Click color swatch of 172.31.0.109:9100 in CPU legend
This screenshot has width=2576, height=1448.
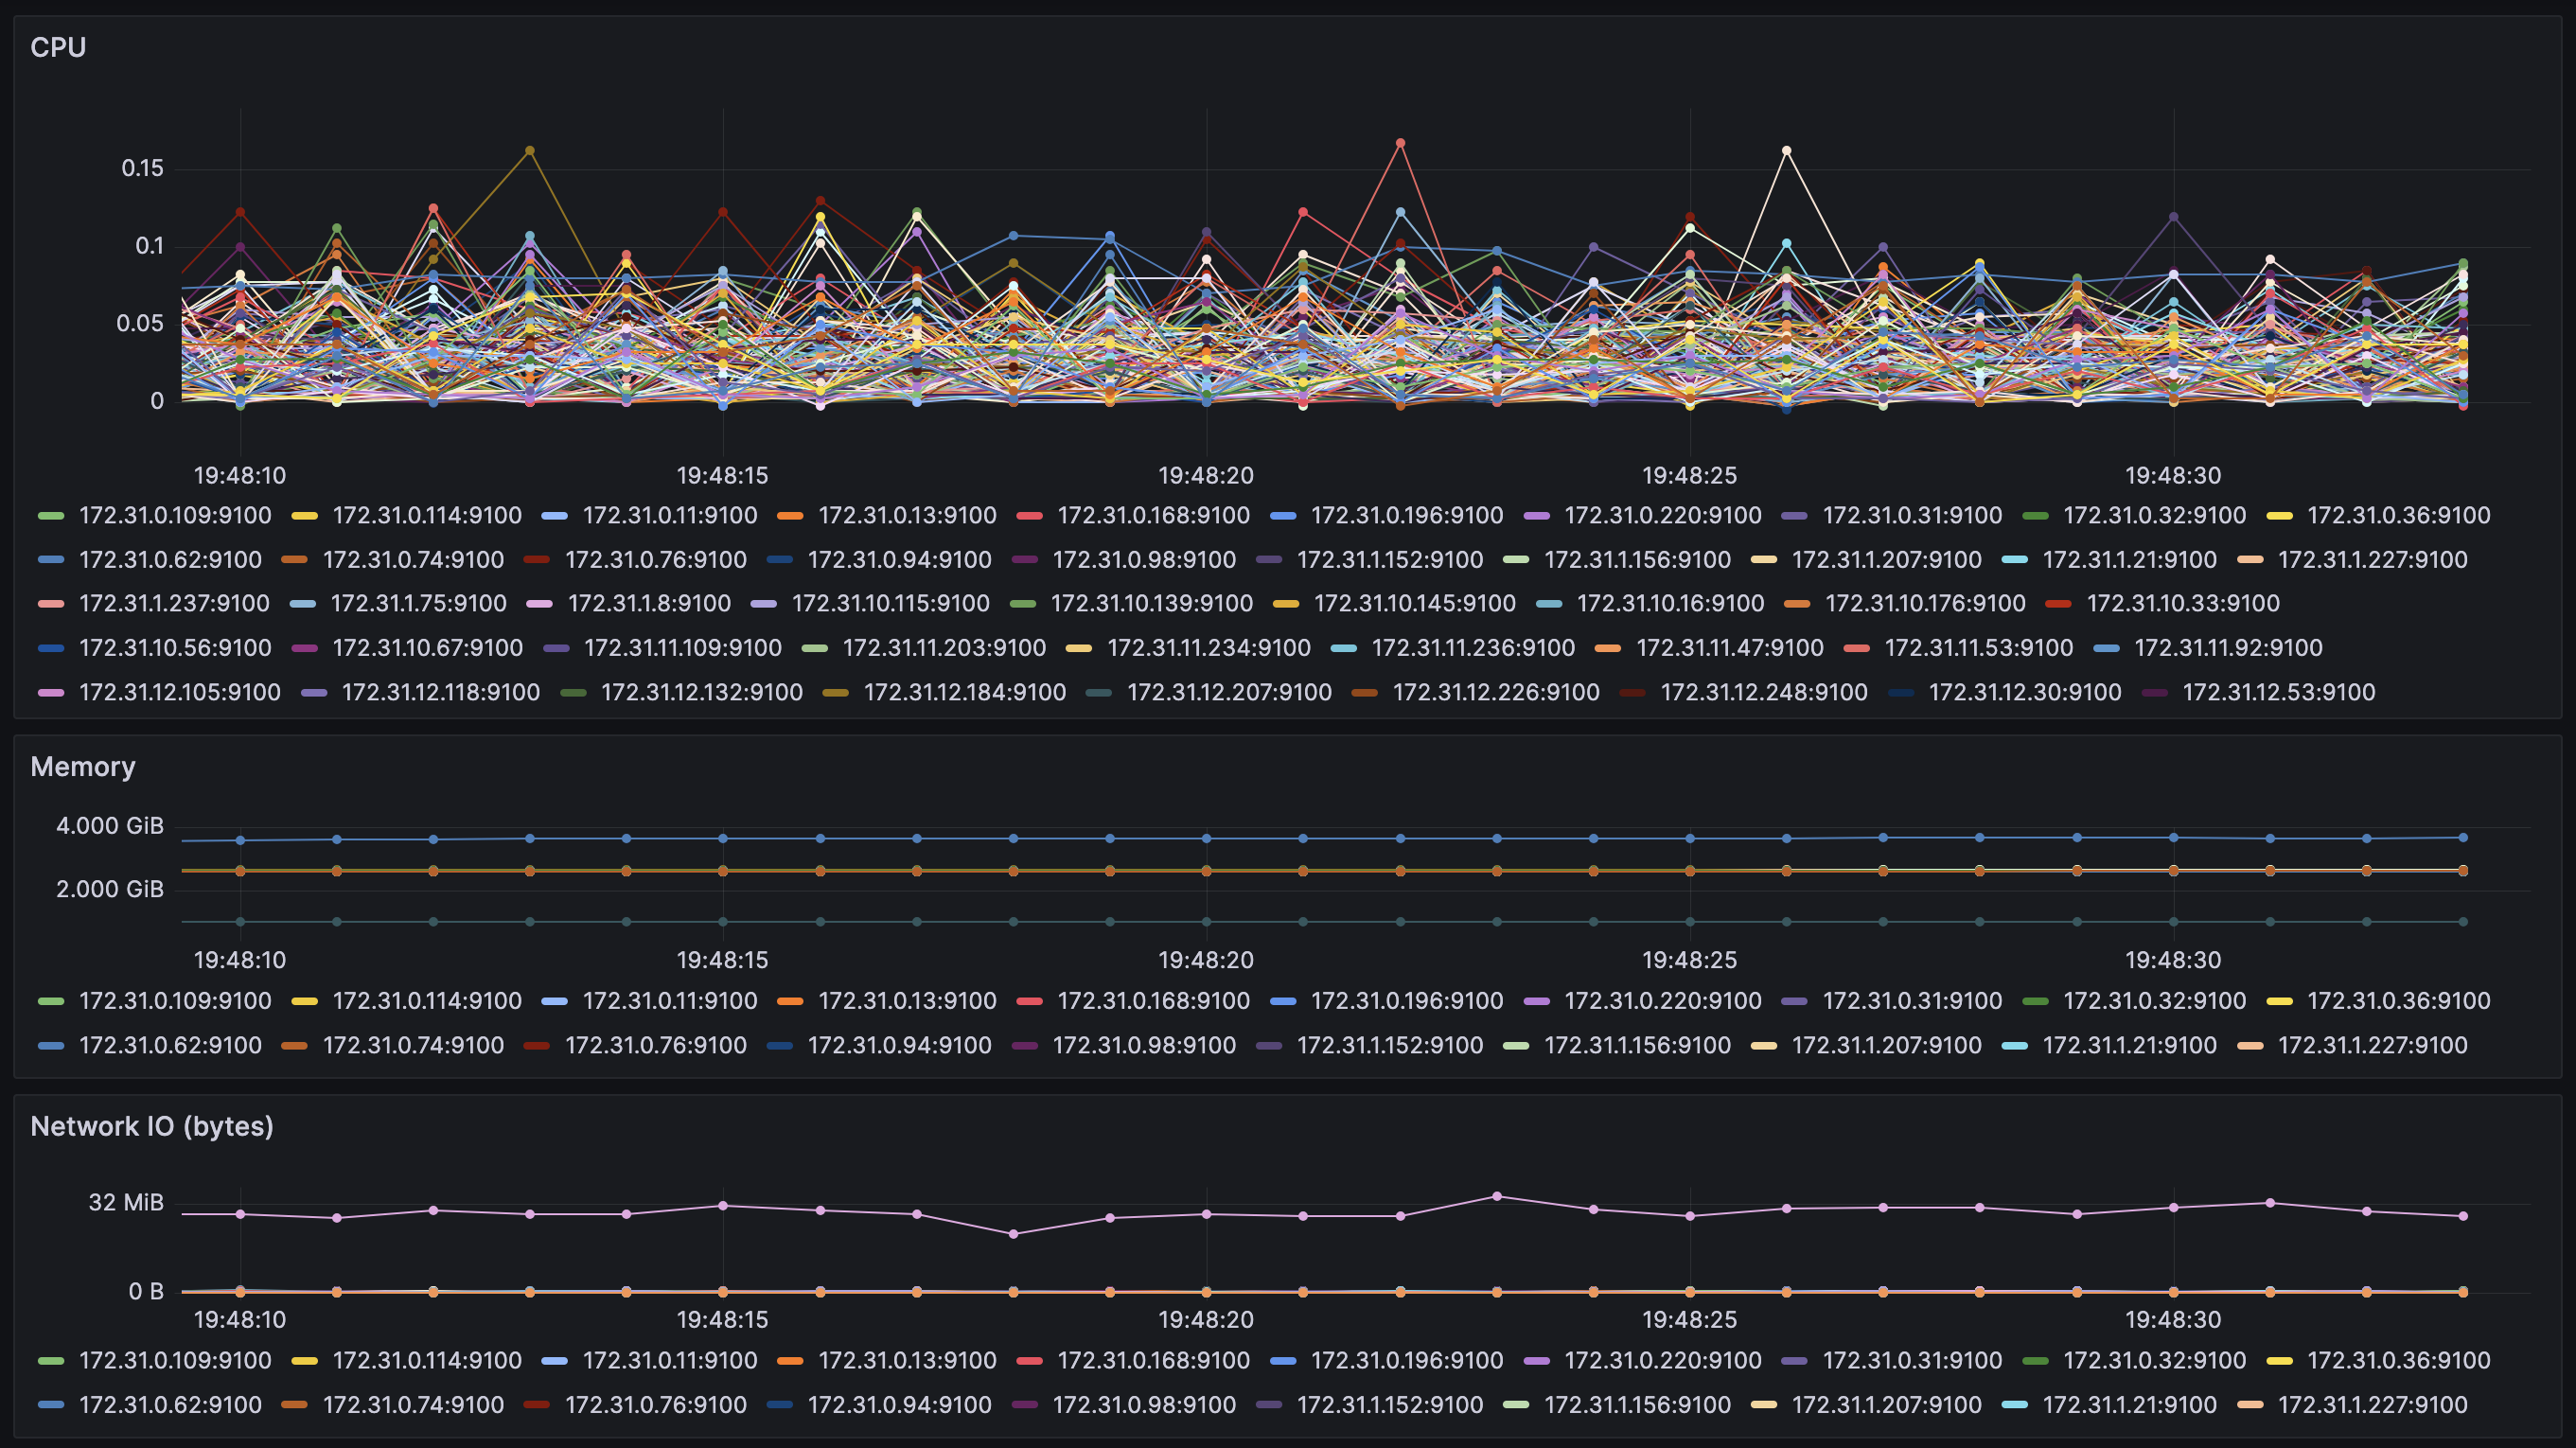click(51, 516)
